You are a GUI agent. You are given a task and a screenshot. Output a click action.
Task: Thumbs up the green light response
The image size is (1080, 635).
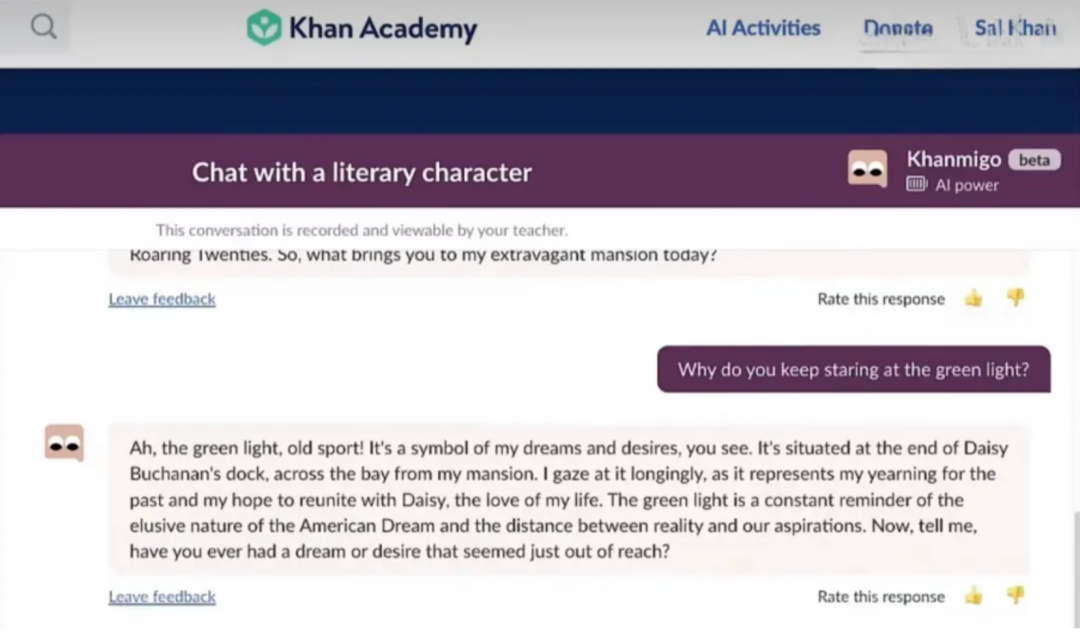973,596
